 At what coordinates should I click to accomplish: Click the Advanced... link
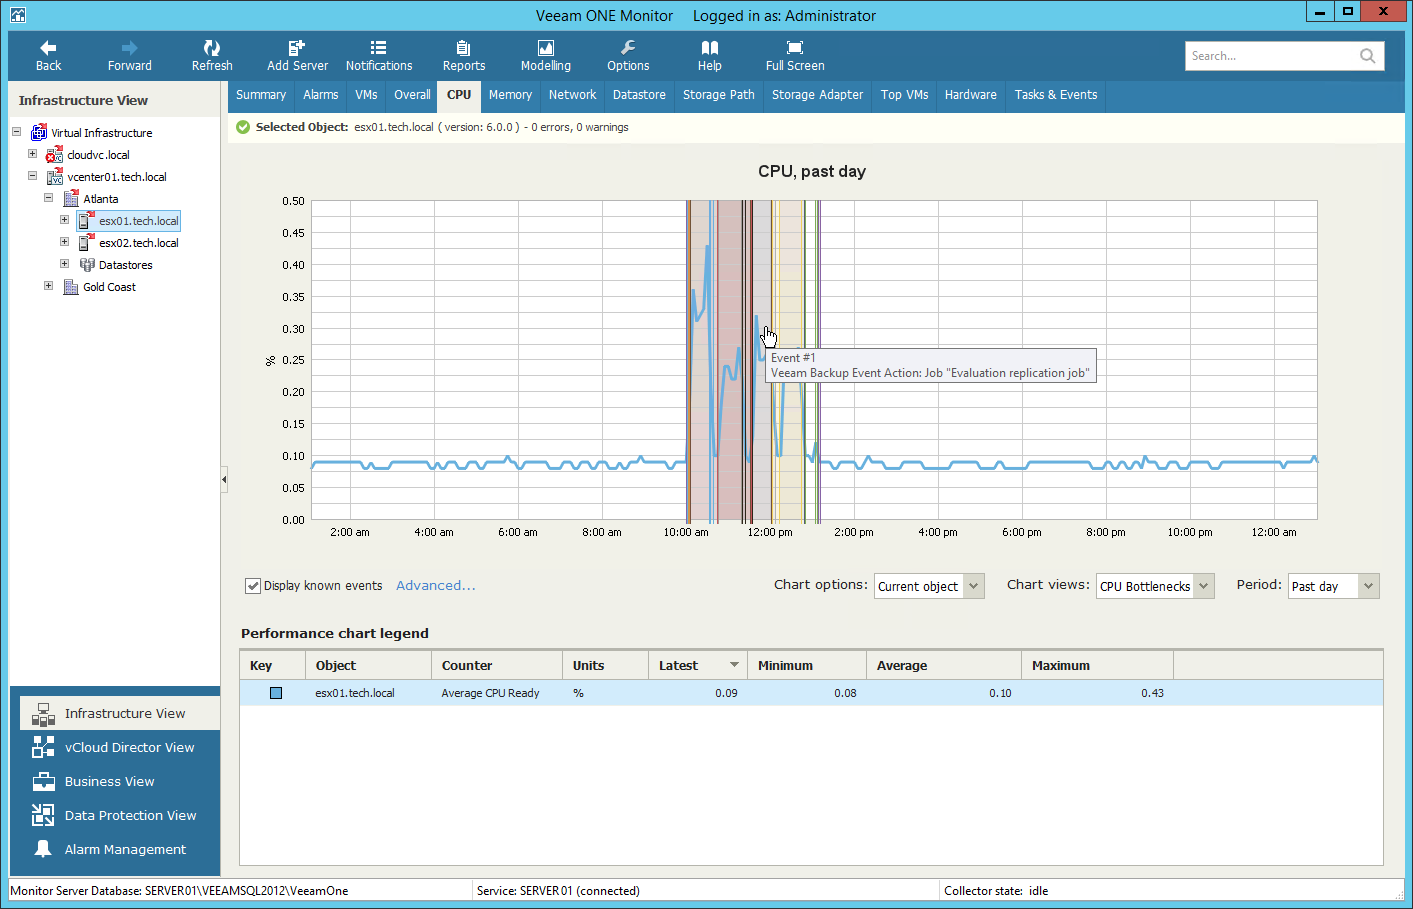435,586
